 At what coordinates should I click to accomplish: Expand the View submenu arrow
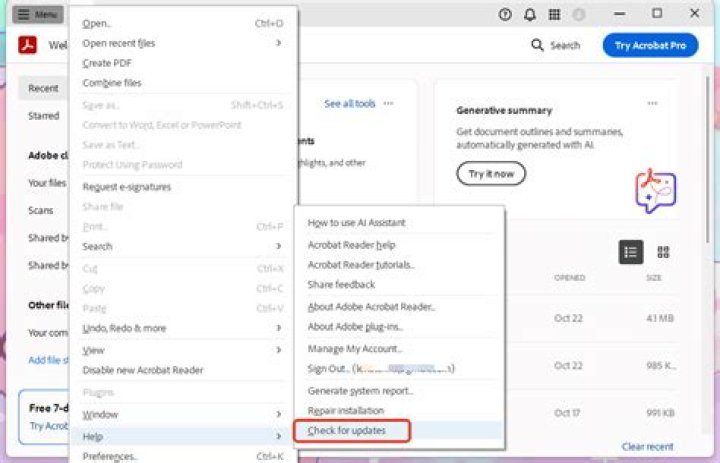pyautogui.click(x=278, y=350)
